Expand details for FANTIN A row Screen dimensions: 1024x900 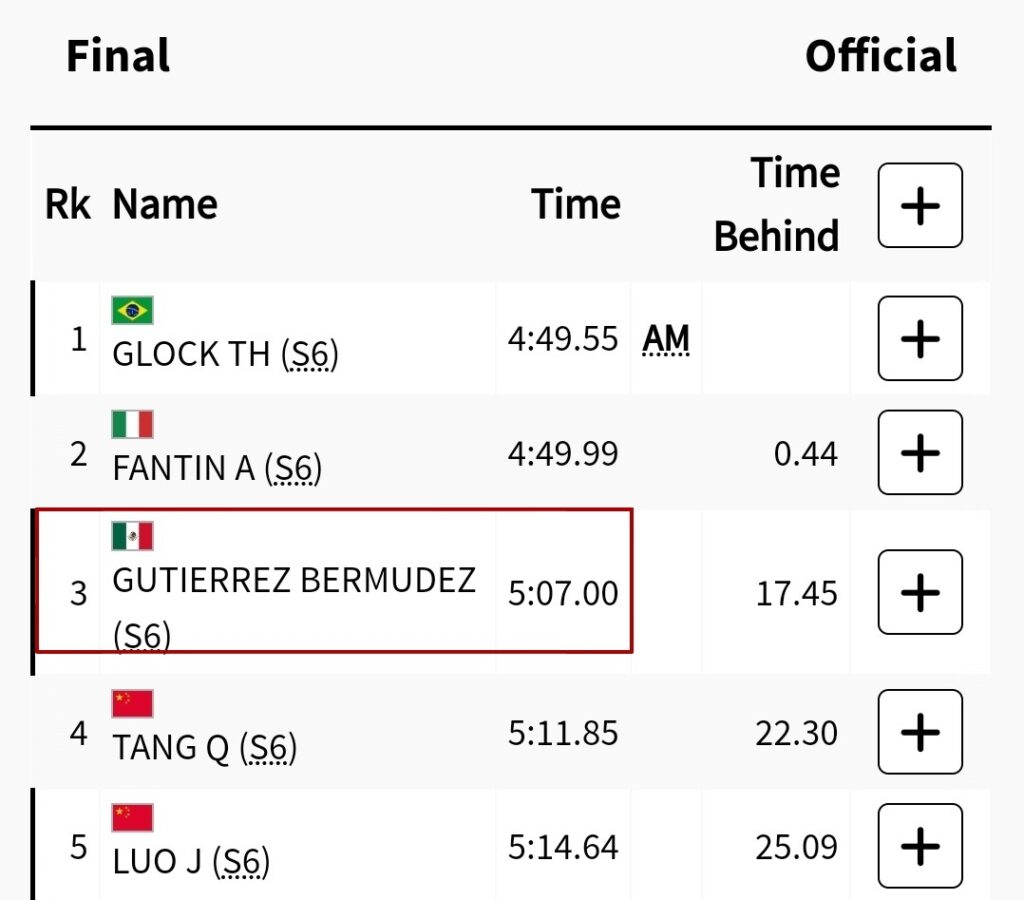[x=919, y=453]
